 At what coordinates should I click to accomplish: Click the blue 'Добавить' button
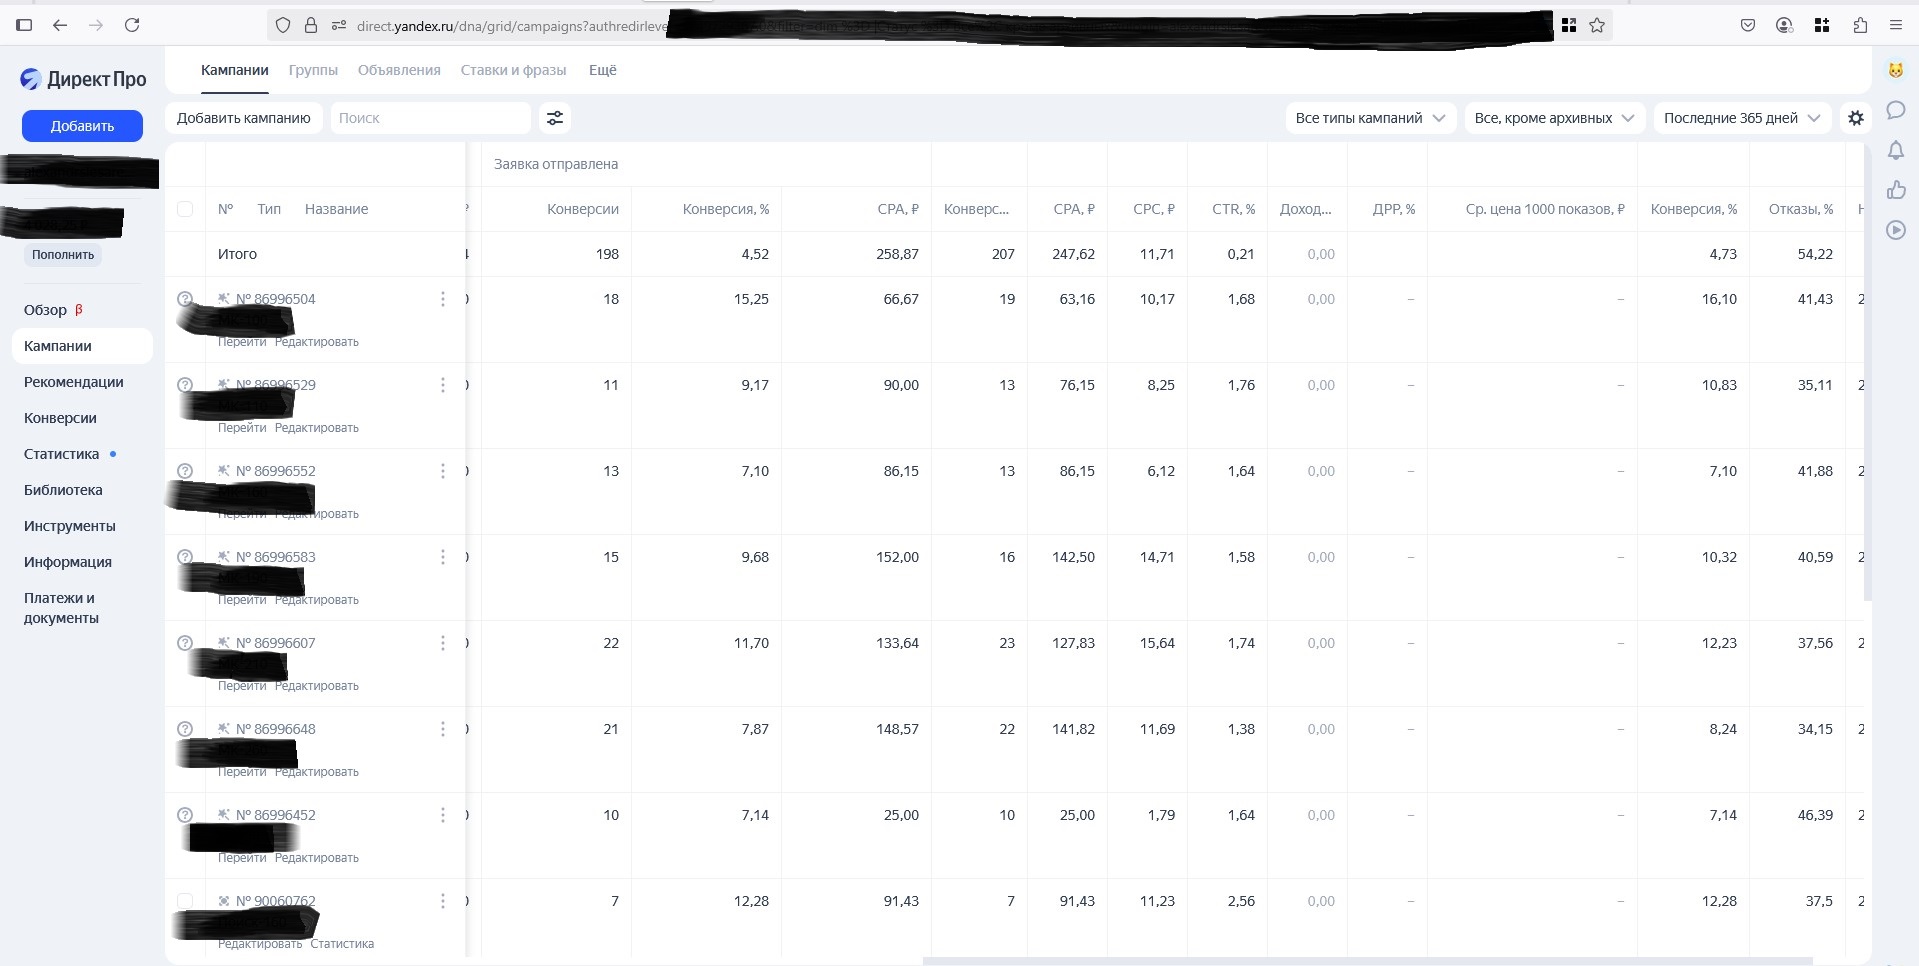(82, 126)
